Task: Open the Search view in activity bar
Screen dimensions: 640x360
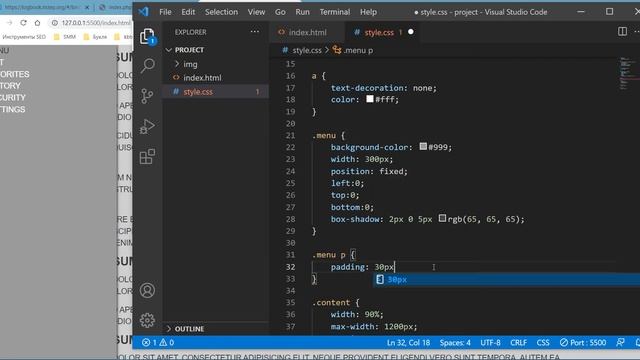Action: 147,65
